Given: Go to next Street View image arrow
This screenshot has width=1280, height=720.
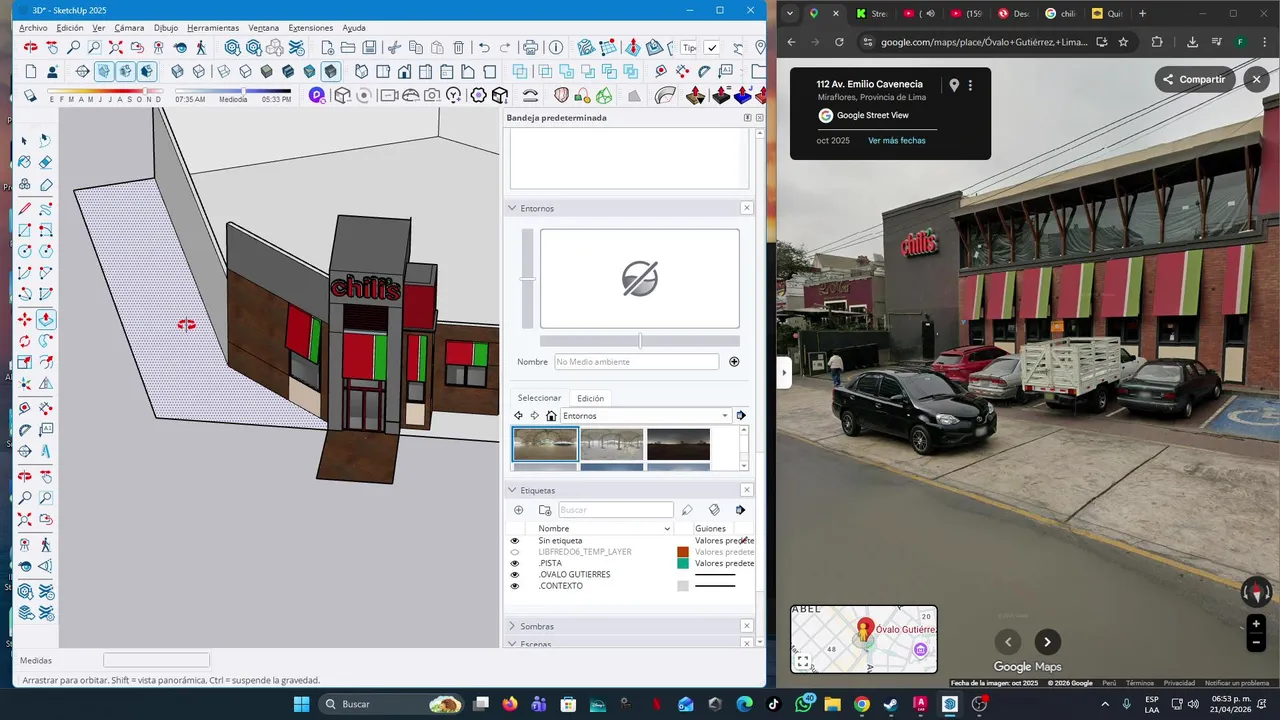Looking at the screenshot, I should [x=1047, y=642].
